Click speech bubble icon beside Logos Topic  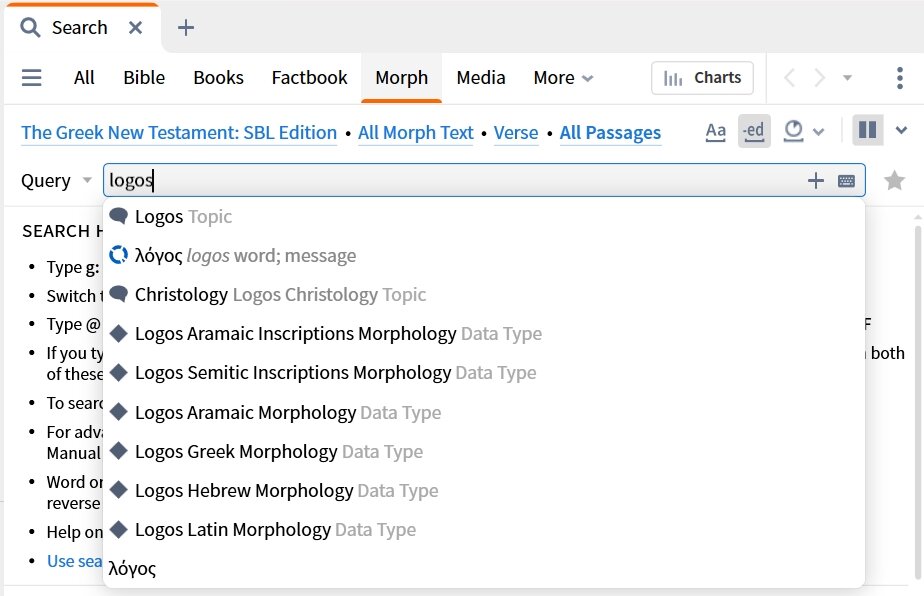(x=118, y=216)
